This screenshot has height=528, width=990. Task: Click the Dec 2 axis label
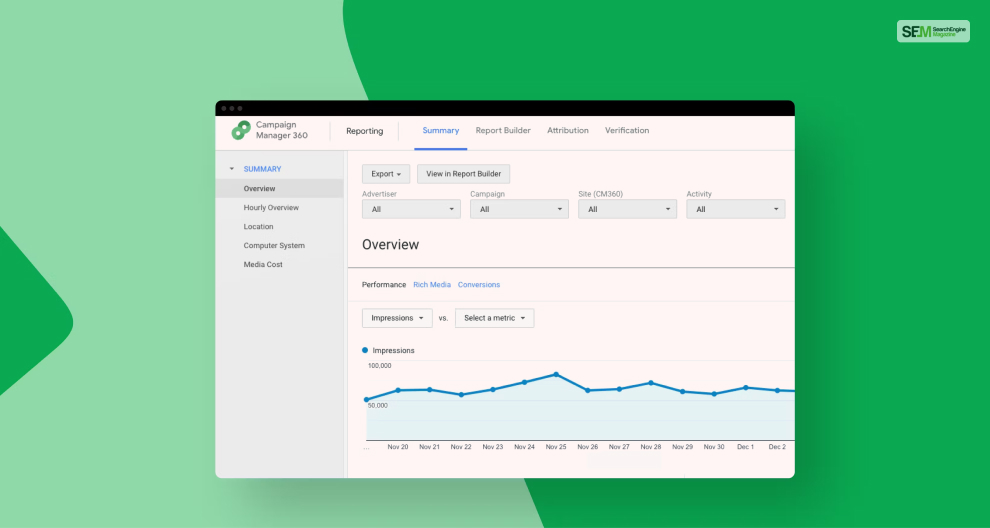click(x=777, y=447)
